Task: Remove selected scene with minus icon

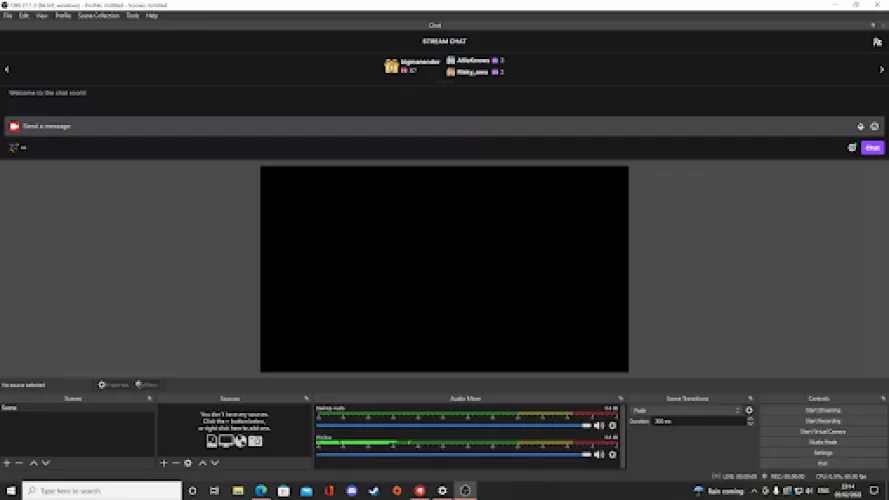Action: pos(19,463)
